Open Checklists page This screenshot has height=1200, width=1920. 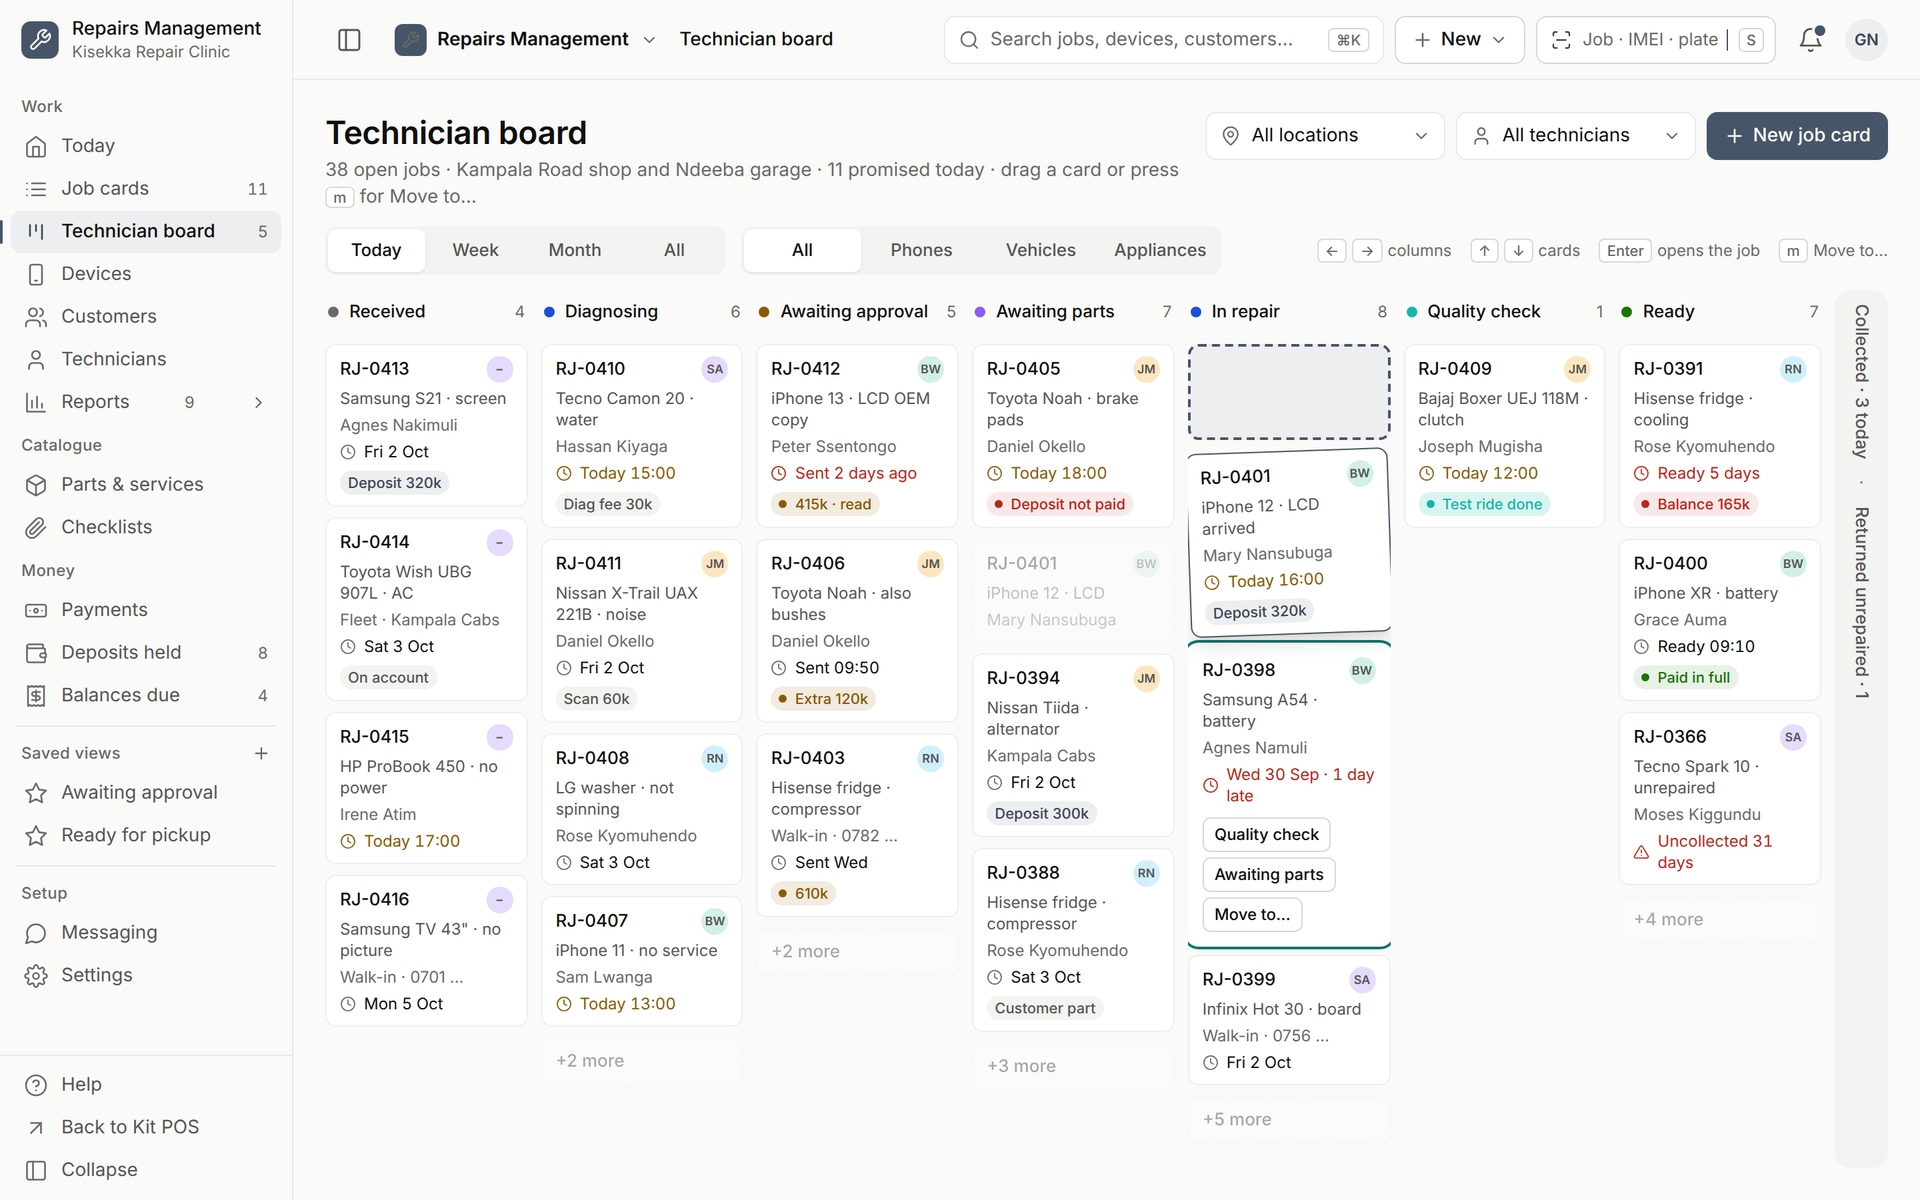click(146, 527)
